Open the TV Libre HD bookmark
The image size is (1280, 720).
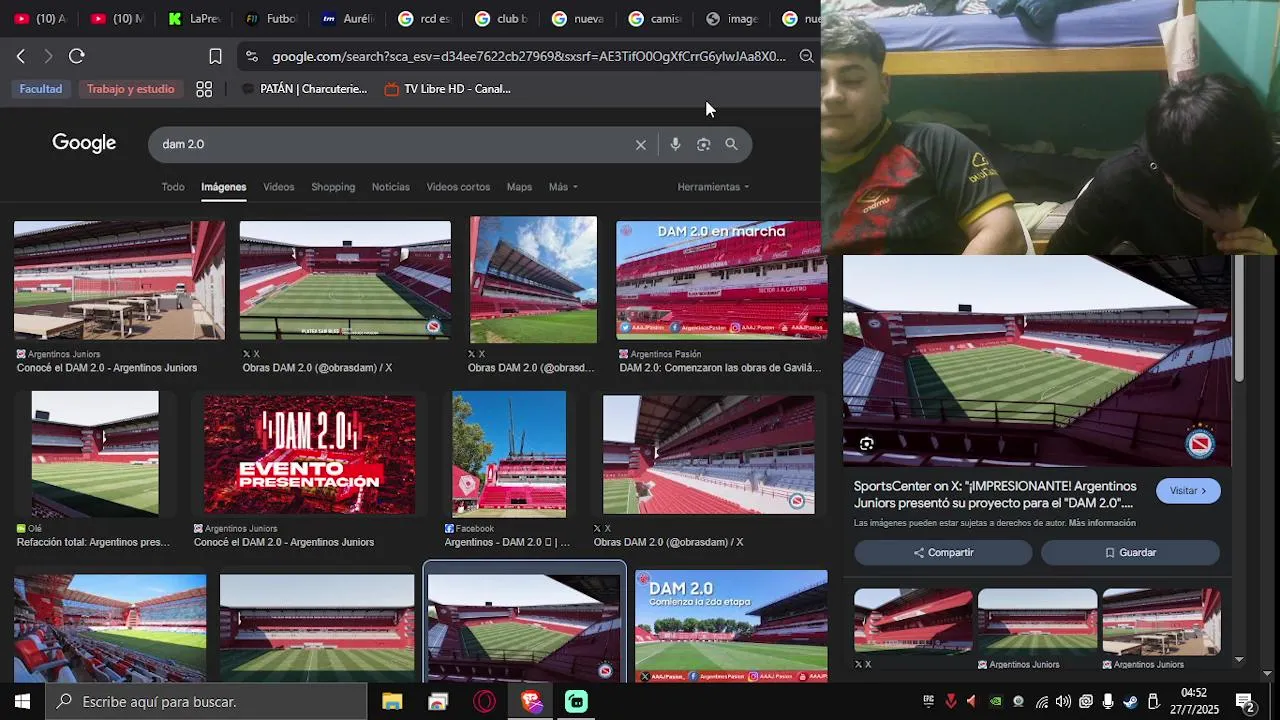pyautogui.click(x=447, y=89)
